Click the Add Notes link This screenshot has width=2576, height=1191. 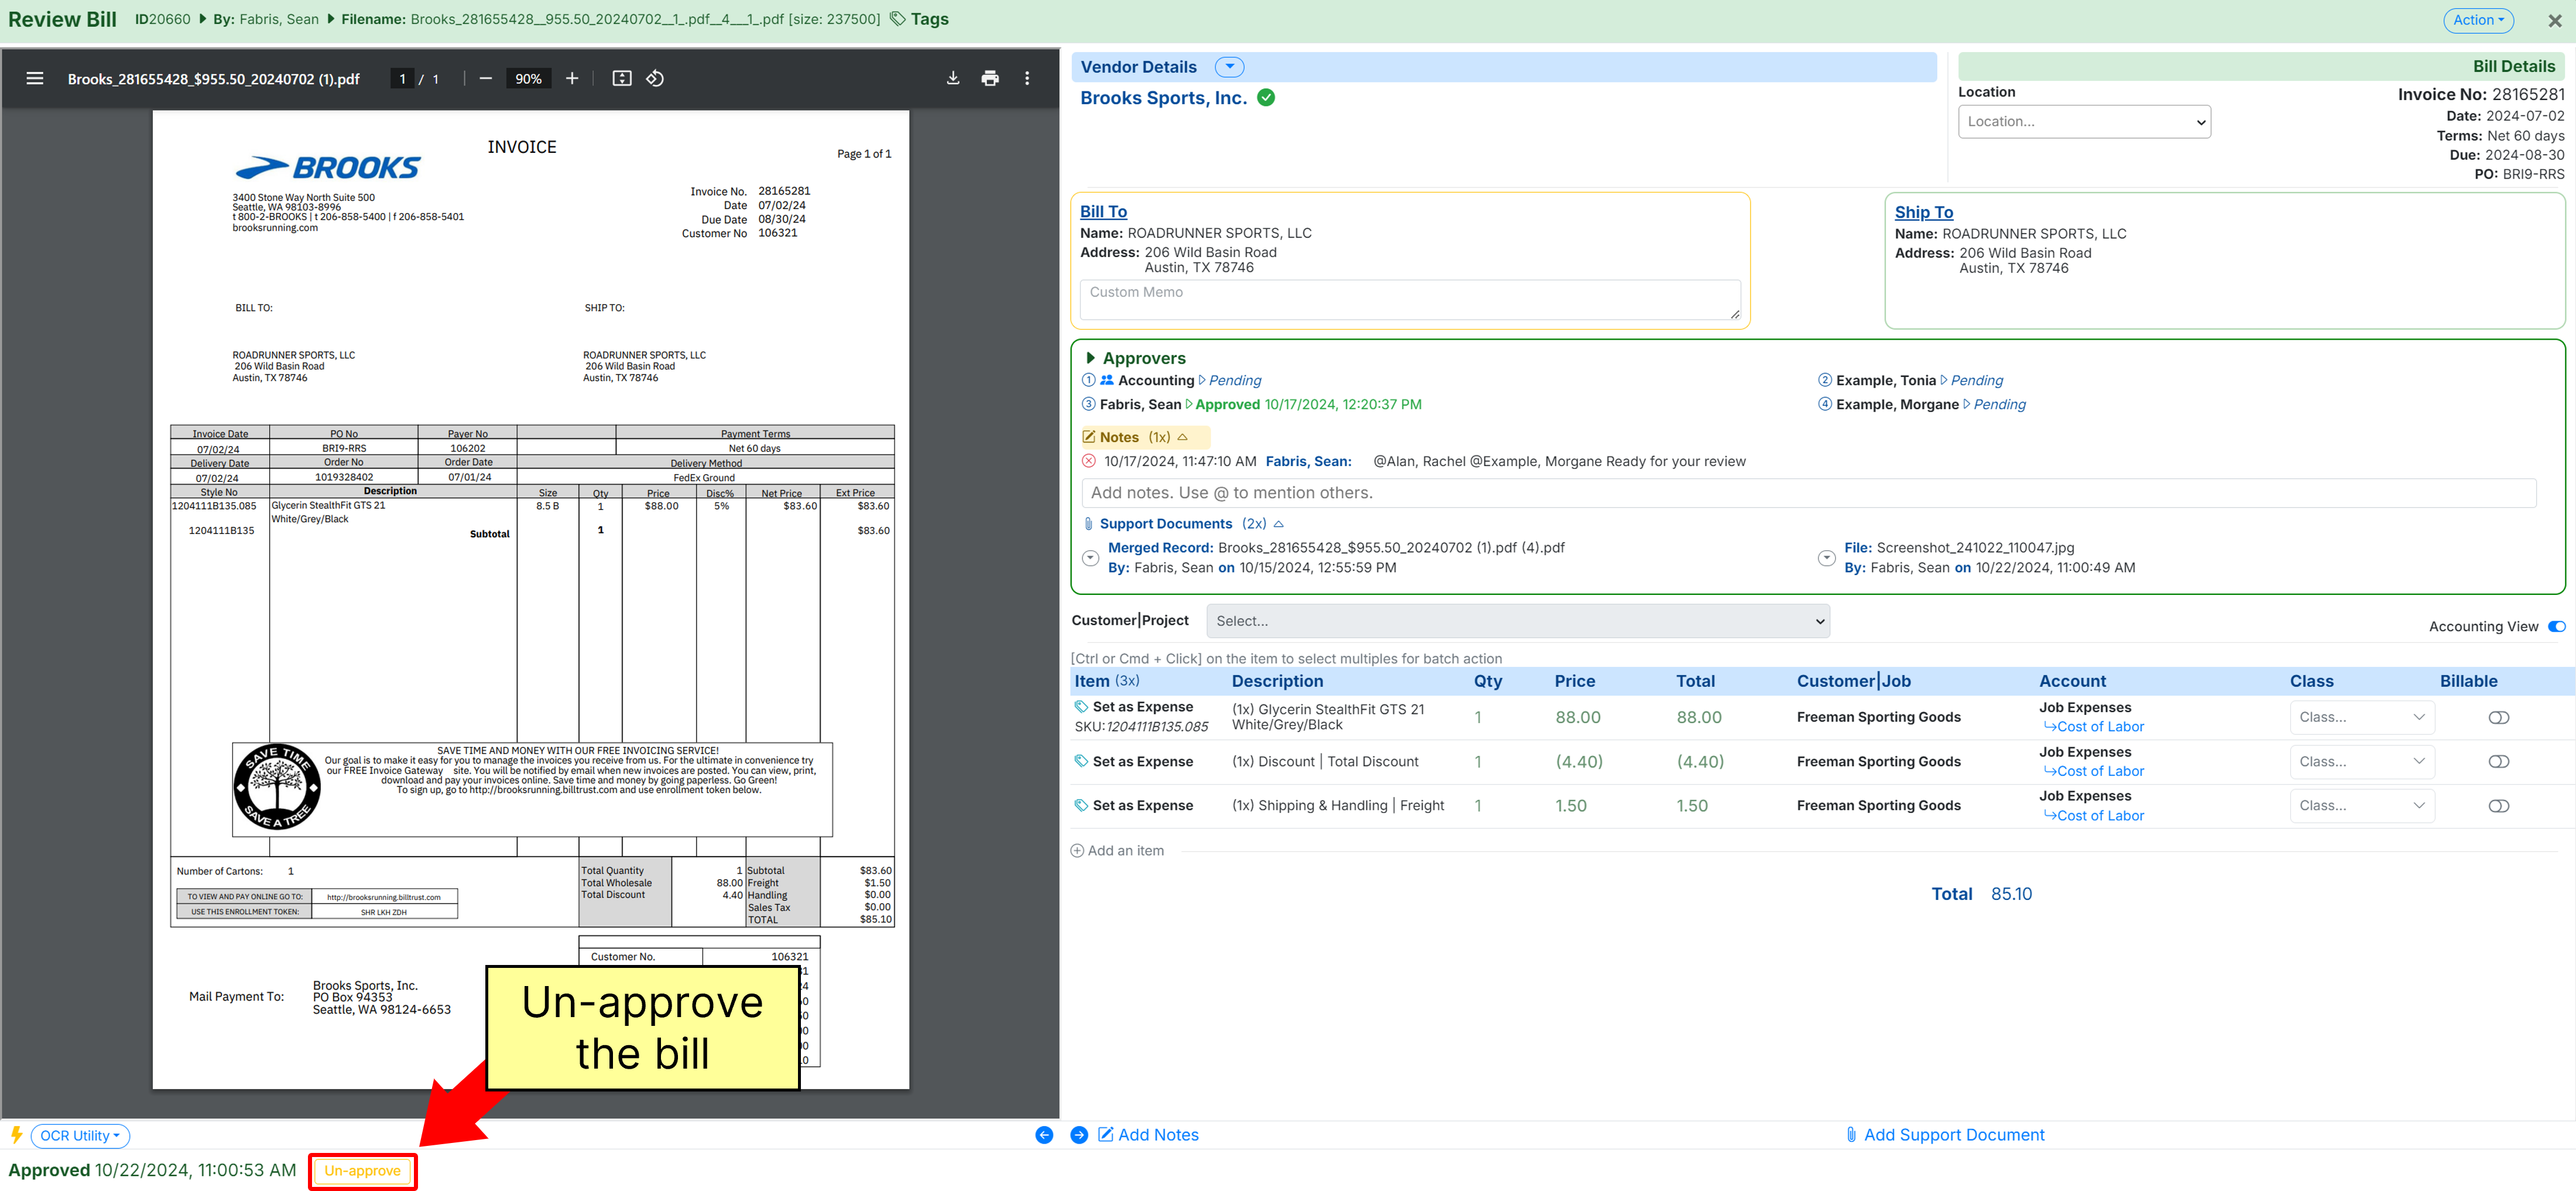[x=1148, y=1135]
